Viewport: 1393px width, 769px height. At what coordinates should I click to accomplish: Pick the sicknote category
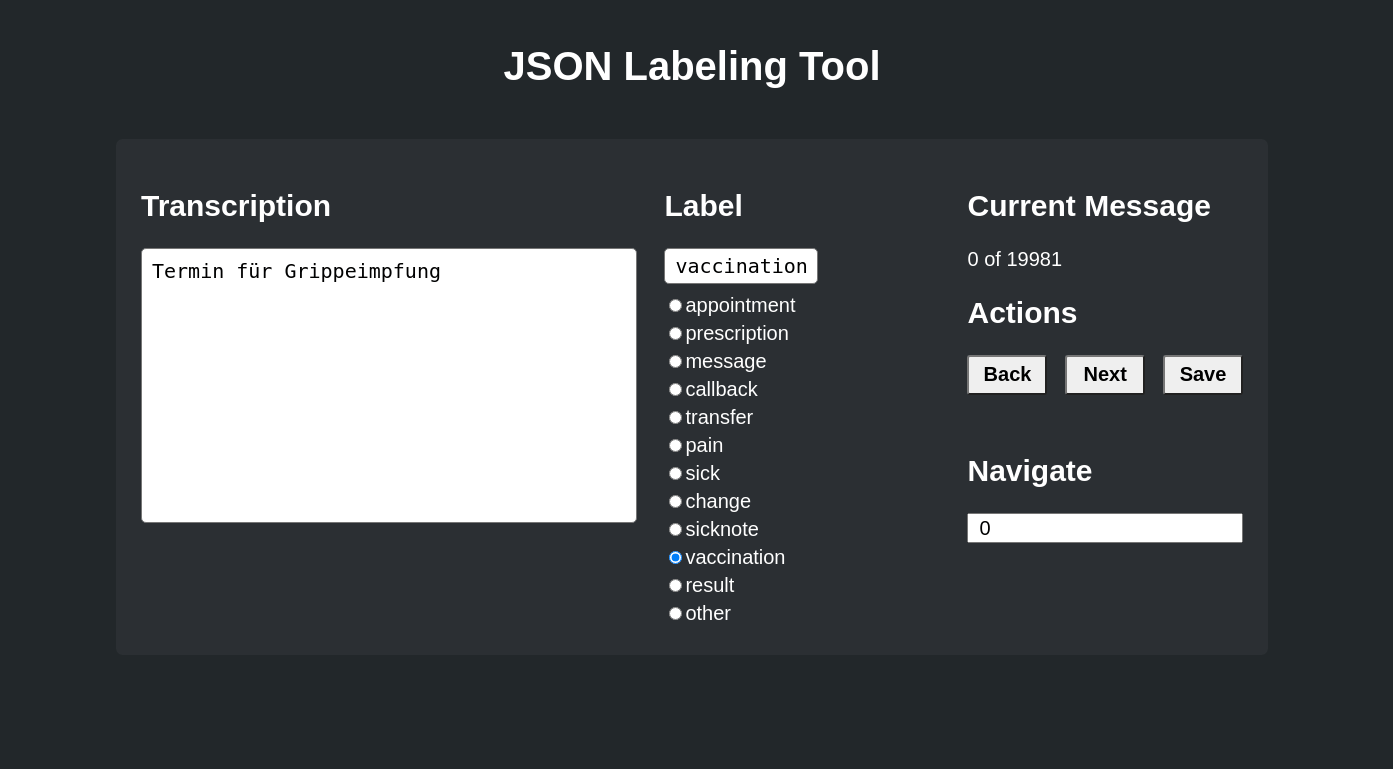tap(675, 529)
